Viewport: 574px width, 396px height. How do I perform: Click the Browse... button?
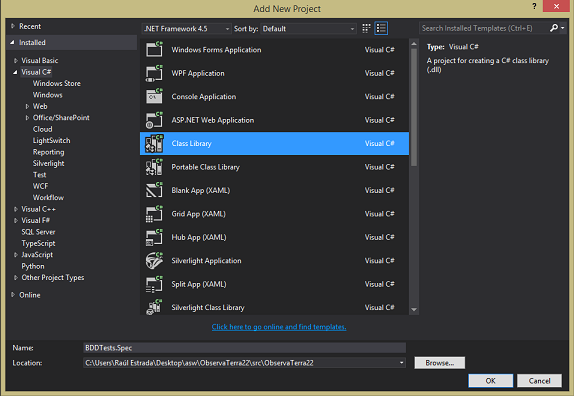[440, 363]
